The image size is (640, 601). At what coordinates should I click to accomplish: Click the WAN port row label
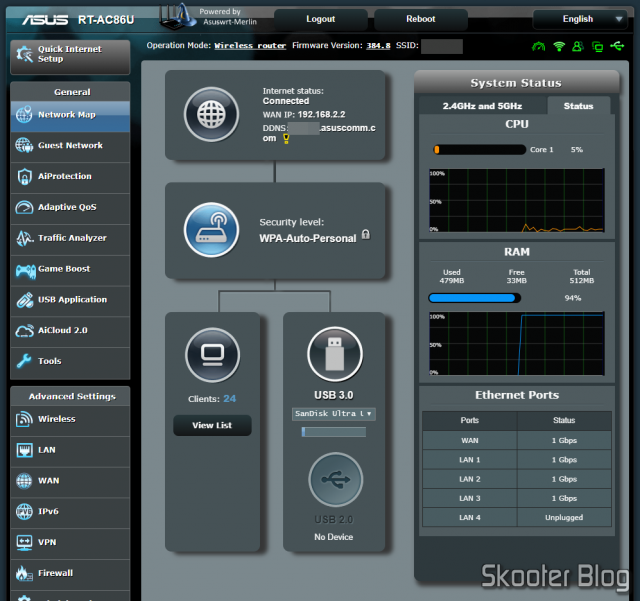pos(469,441)
